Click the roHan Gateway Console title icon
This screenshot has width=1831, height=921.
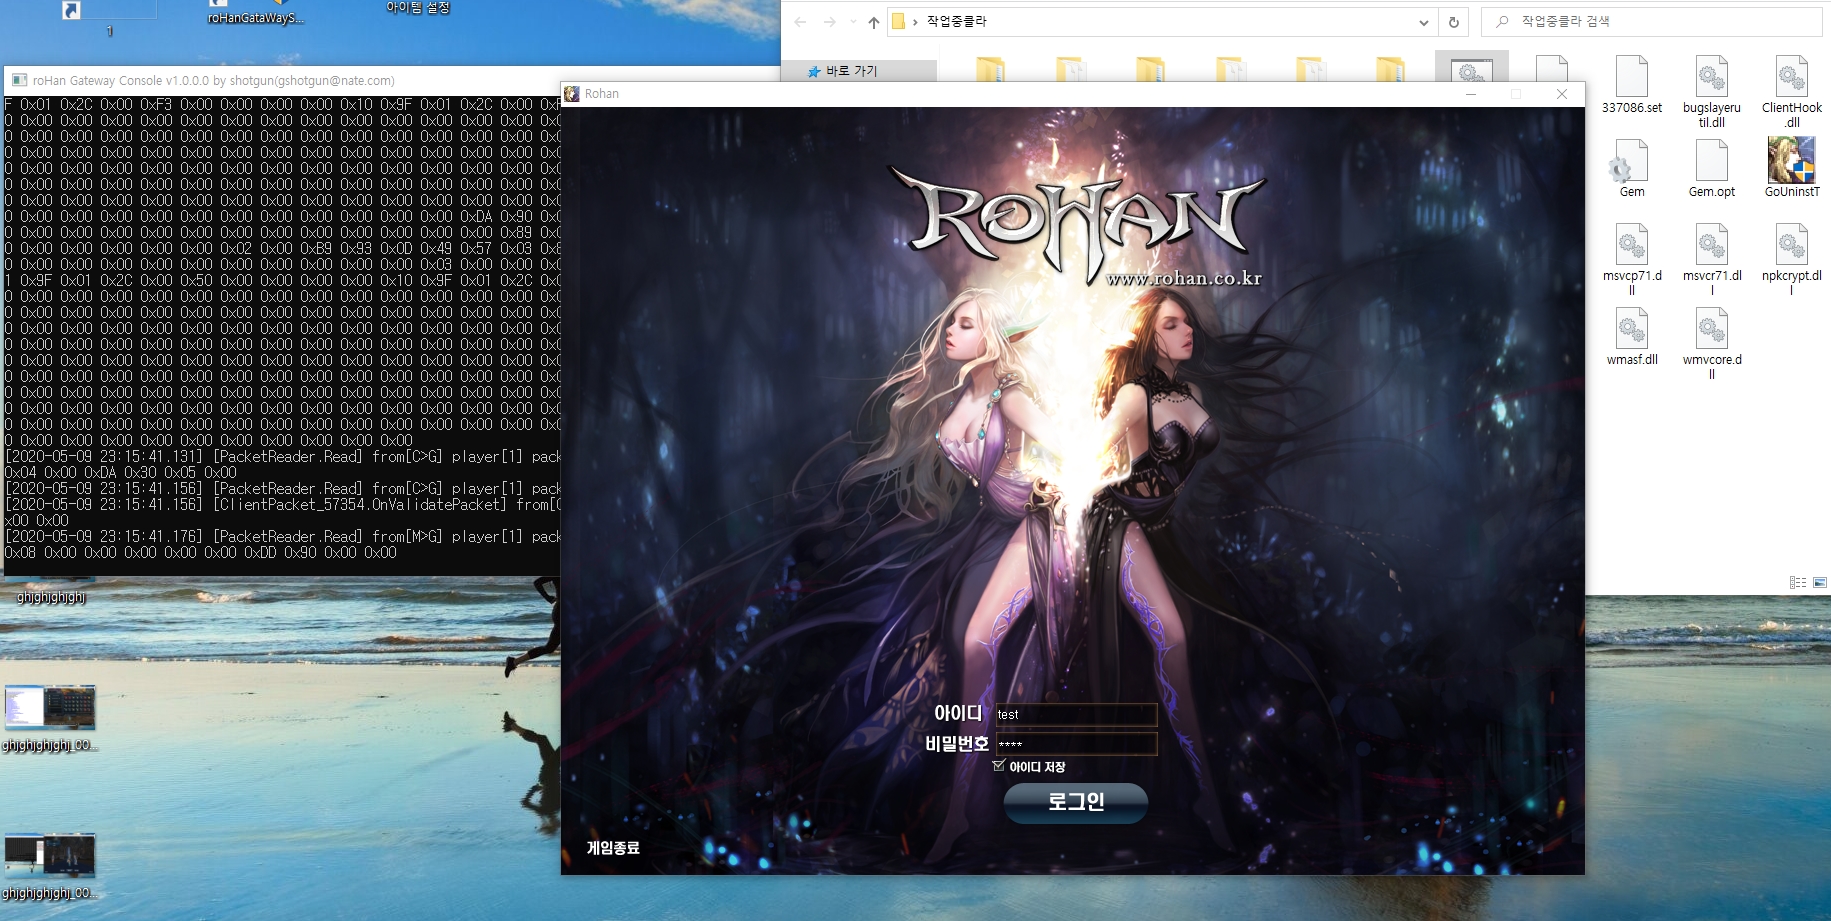point(19,80)
